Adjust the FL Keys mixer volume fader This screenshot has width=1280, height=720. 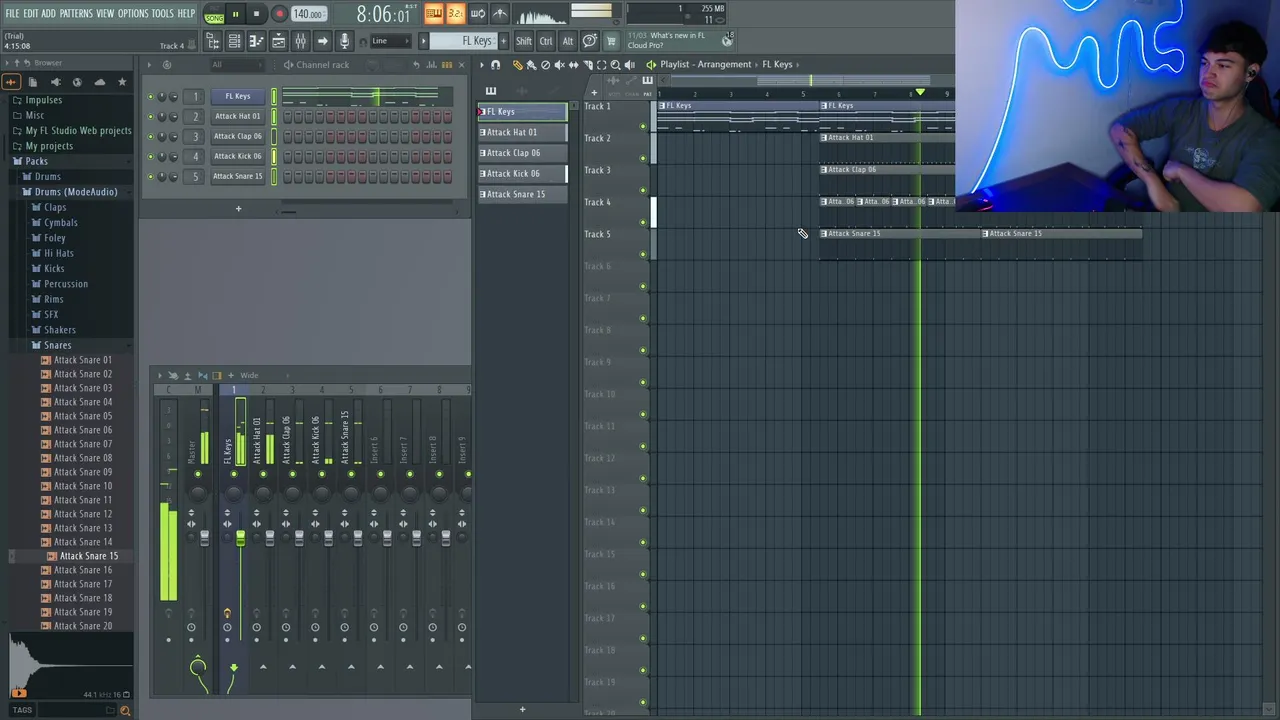click(x=240, y=538)
